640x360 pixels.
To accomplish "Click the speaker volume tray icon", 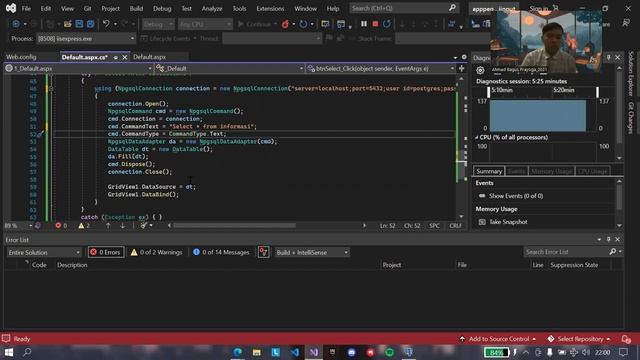I will coord(586,352).
